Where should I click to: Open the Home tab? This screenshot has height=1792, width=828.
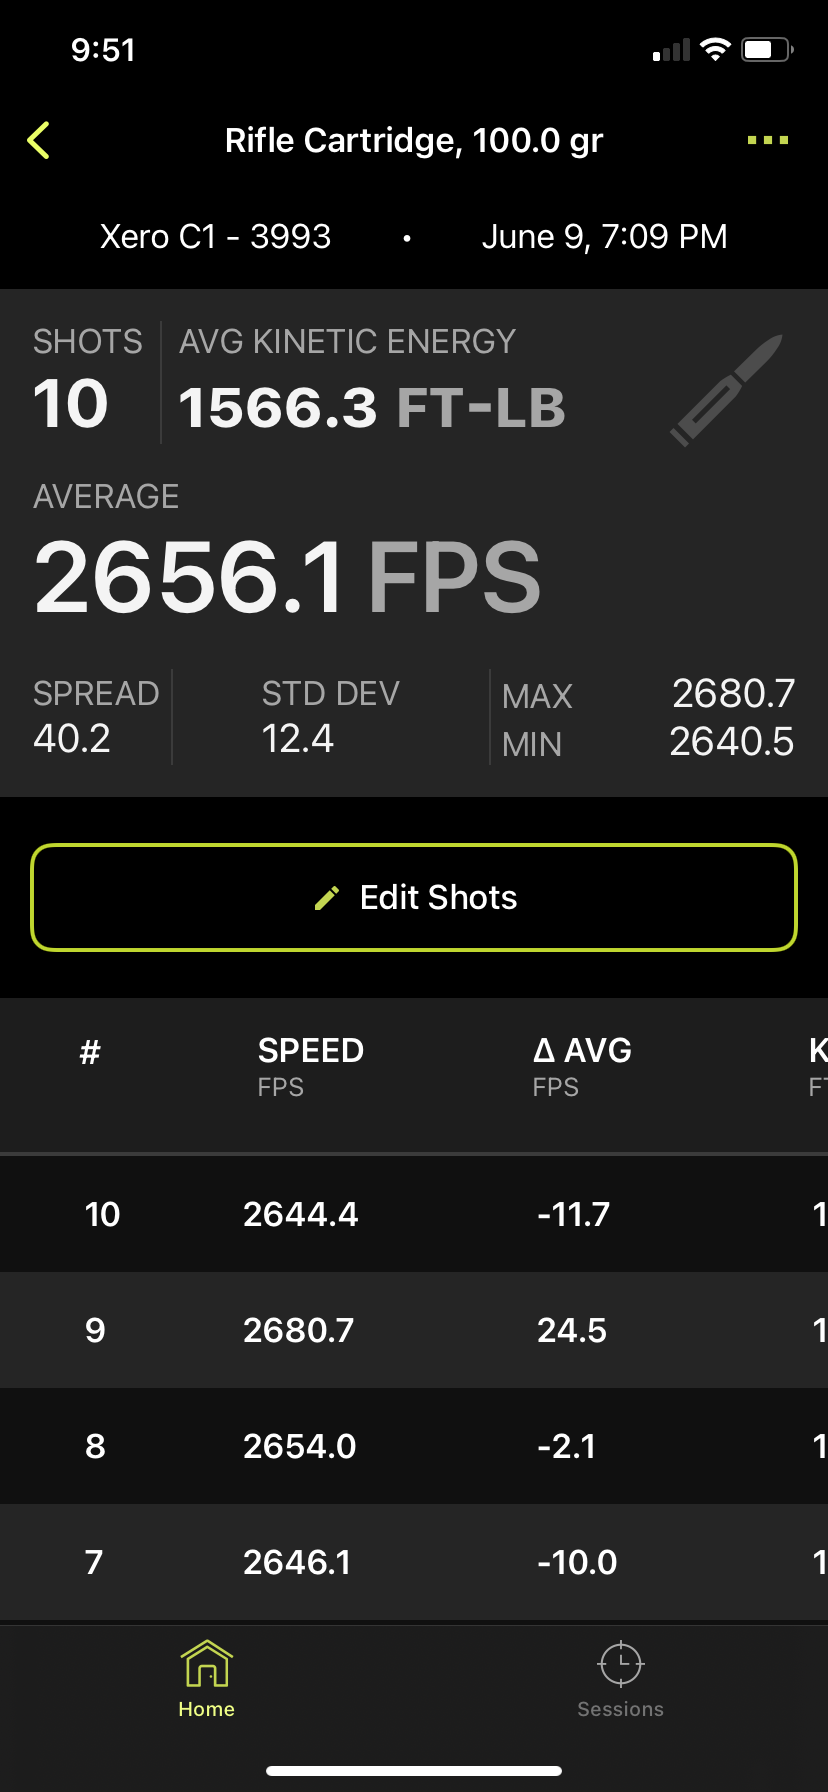pyautogui.click(x=207, y=1680)
